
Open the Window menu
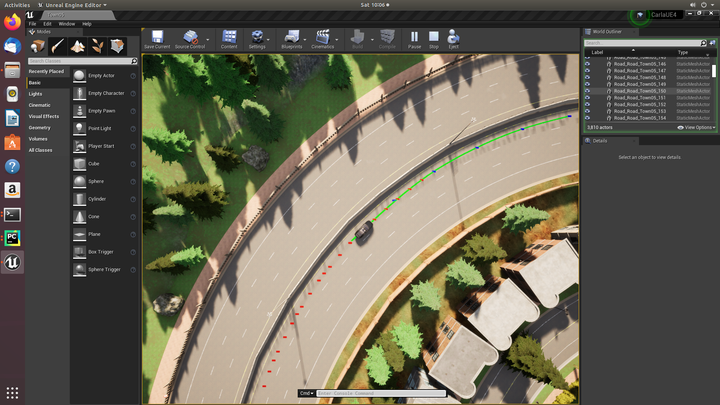[67, 24]
